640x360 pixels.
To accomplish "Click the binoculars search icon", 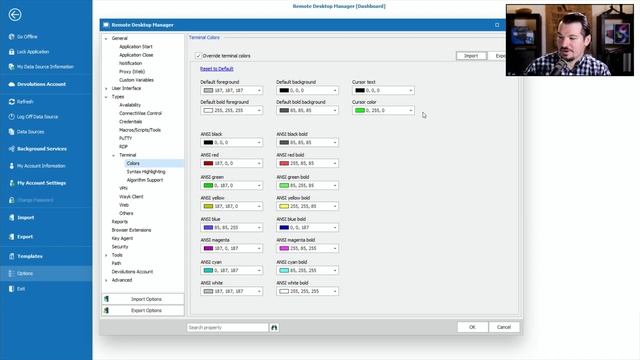I will 274,327.
